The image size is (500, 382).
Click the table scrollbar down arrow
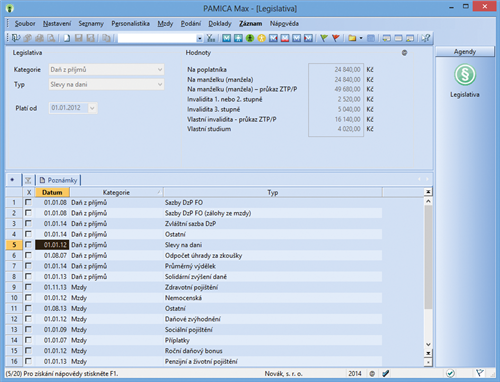[x=428, y=345]
